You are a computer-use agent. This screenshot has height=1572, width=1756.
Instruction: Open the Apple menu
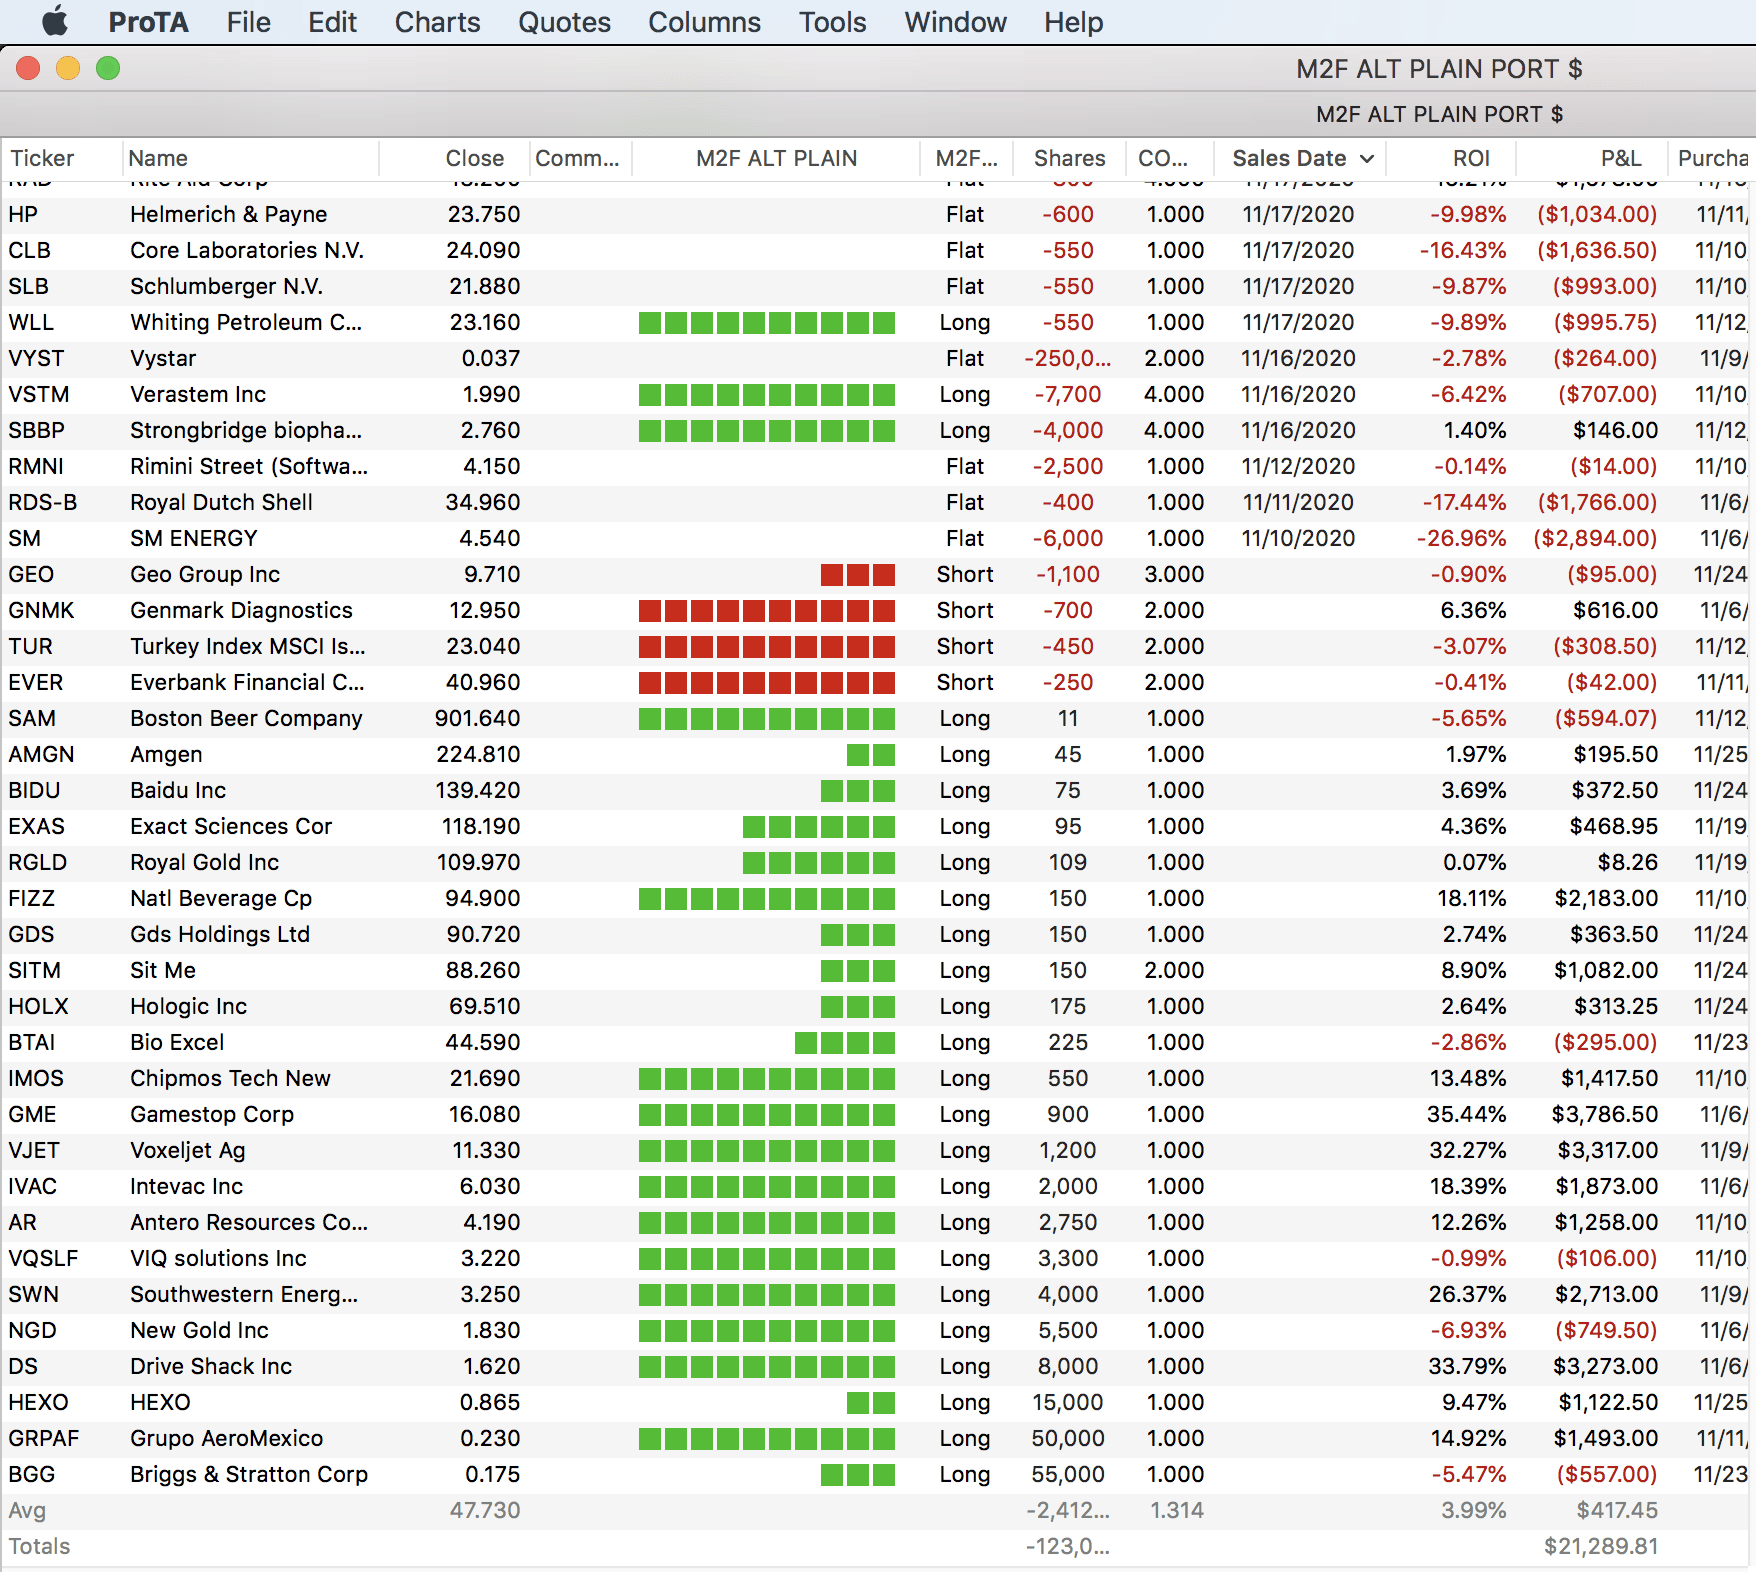coord(55,22)
